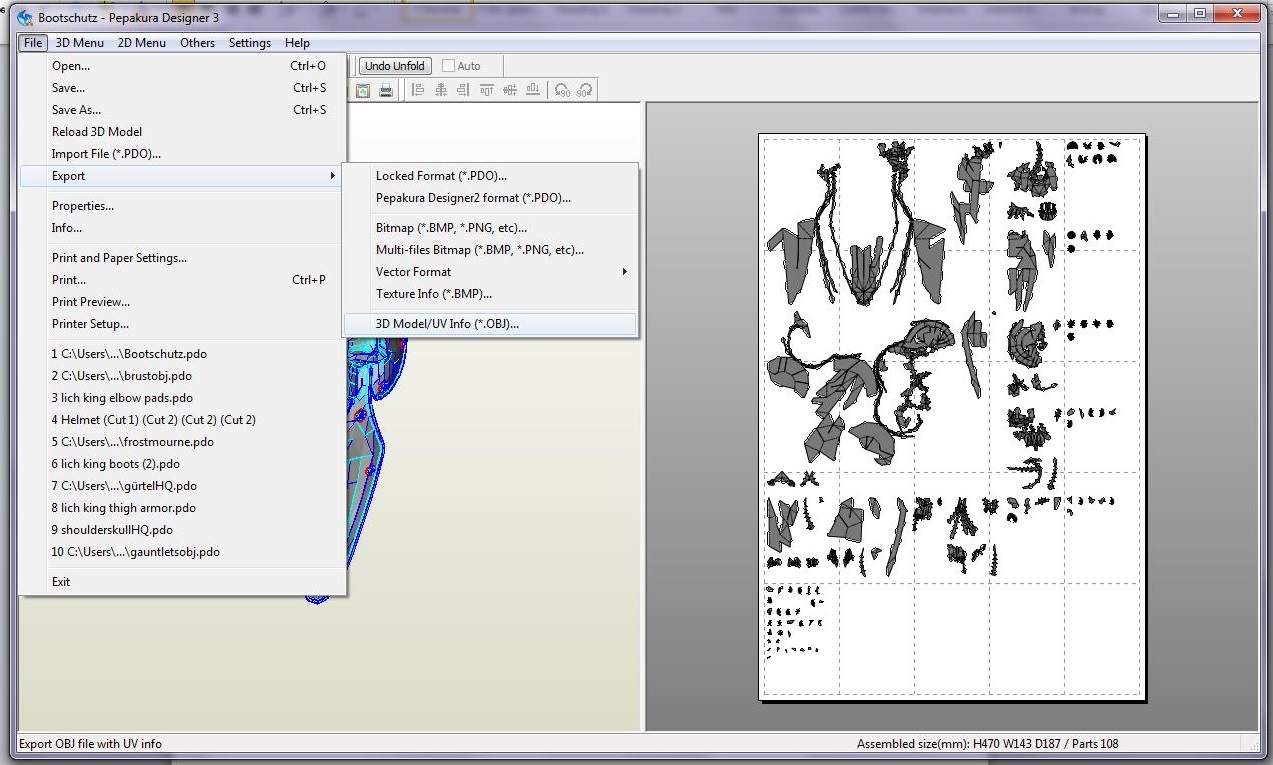1273x765 pixels.
Task: Open the Others menu
Action: click(x=198, y=43)
